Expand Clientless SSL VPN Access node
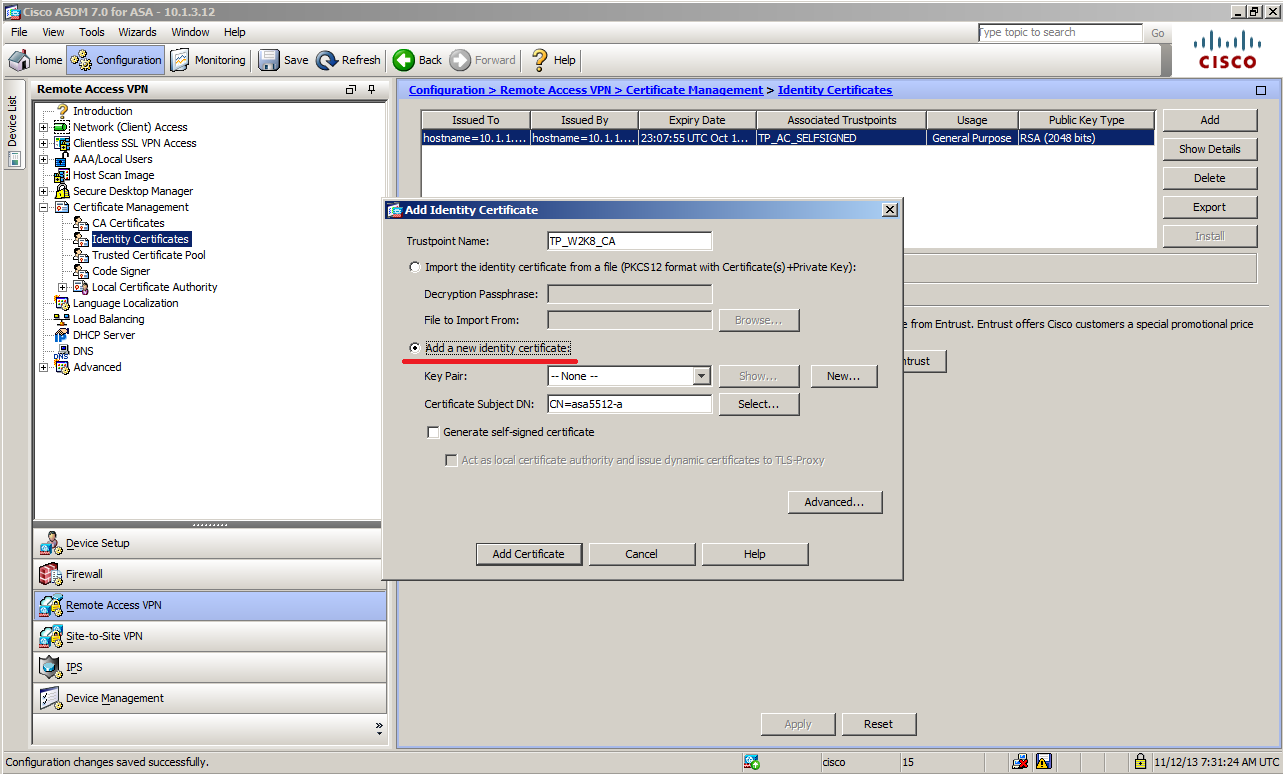 (43, 143)
